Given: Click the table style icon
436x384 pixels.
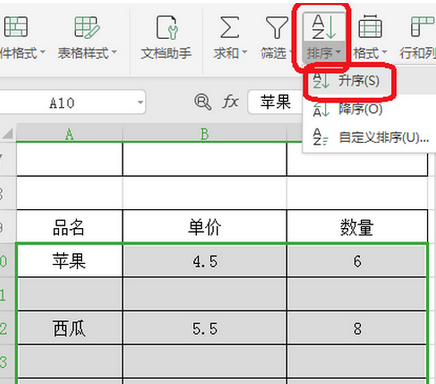Looking at the screenshot, I should click(x=87, y=27).
